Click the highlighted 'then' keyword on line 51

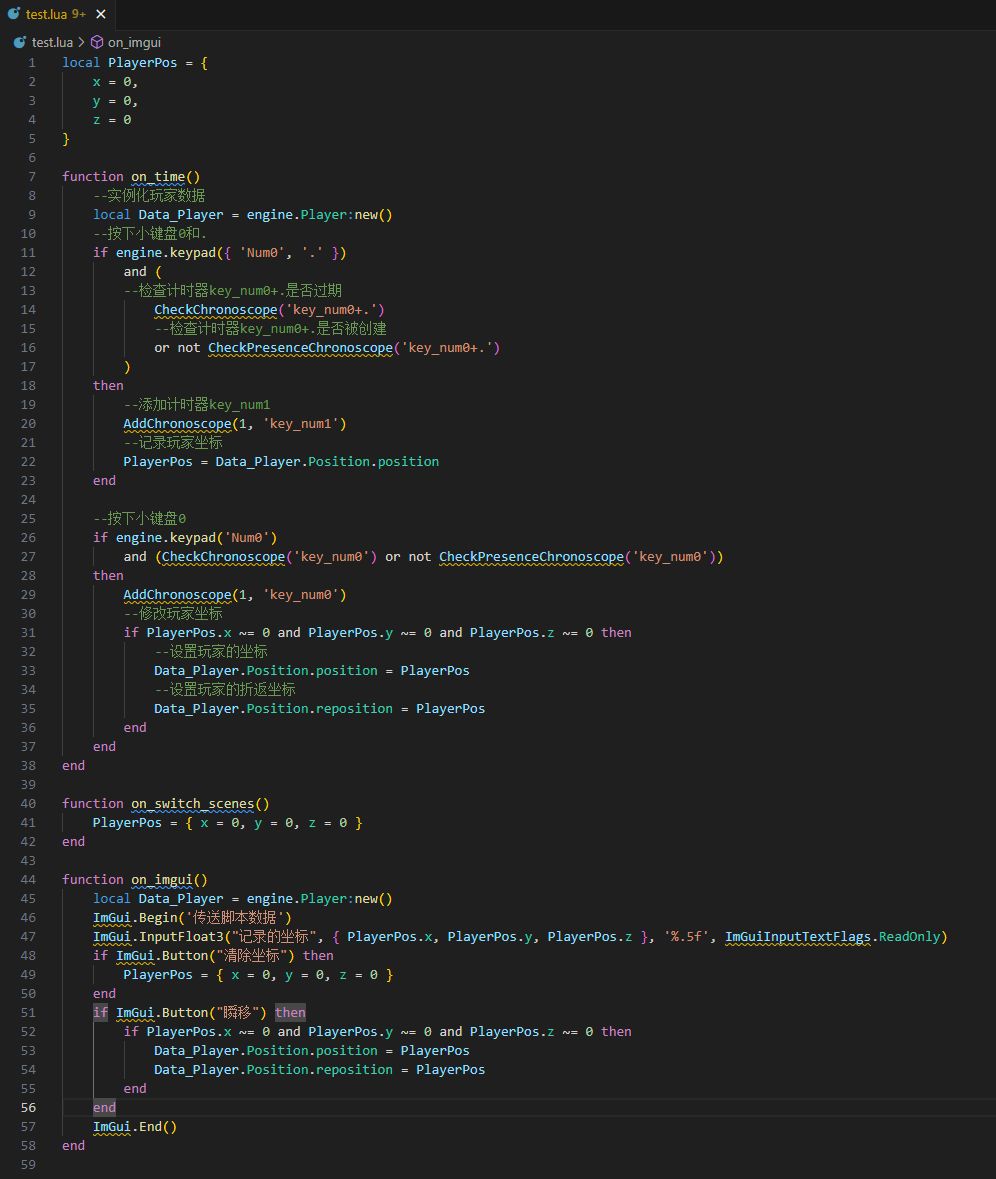(x=290, y=1012)
